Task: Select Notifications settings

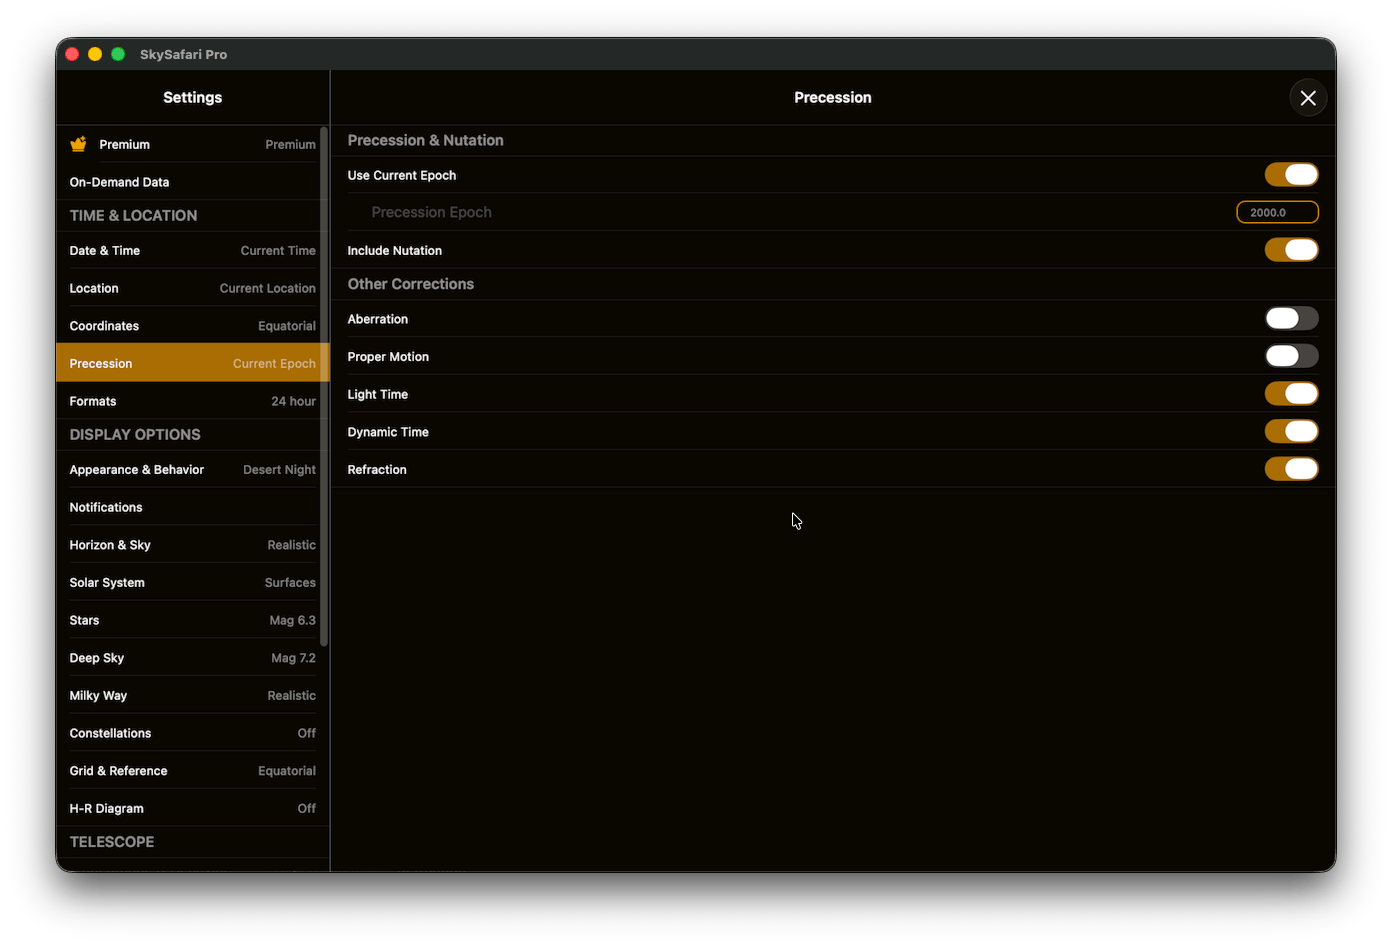Action: coord(192,507)
